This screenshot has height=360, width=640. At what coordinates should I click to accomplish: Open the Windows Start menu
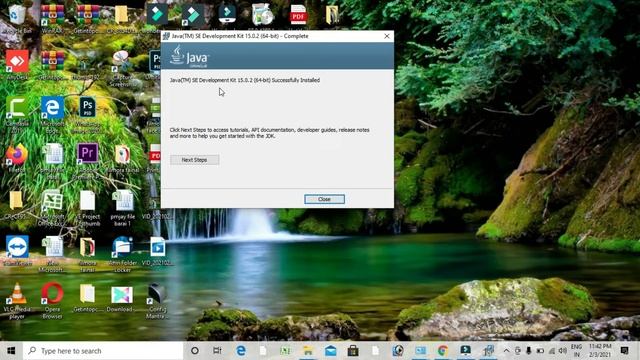(11, 351)
